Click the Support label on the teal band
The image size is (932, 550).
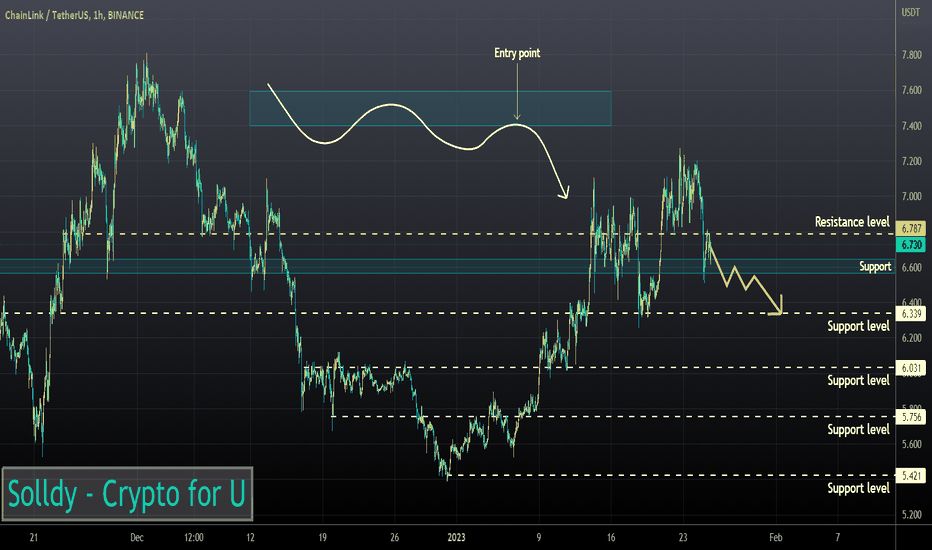pos(875,266)
